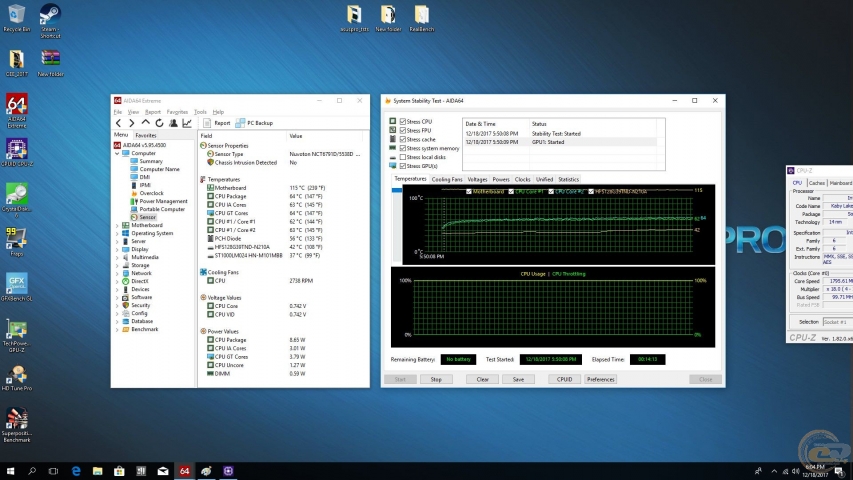Open Microsoft Edge from taskbar
The width and height of the screenshot is (853, 480).
(76, 471)
